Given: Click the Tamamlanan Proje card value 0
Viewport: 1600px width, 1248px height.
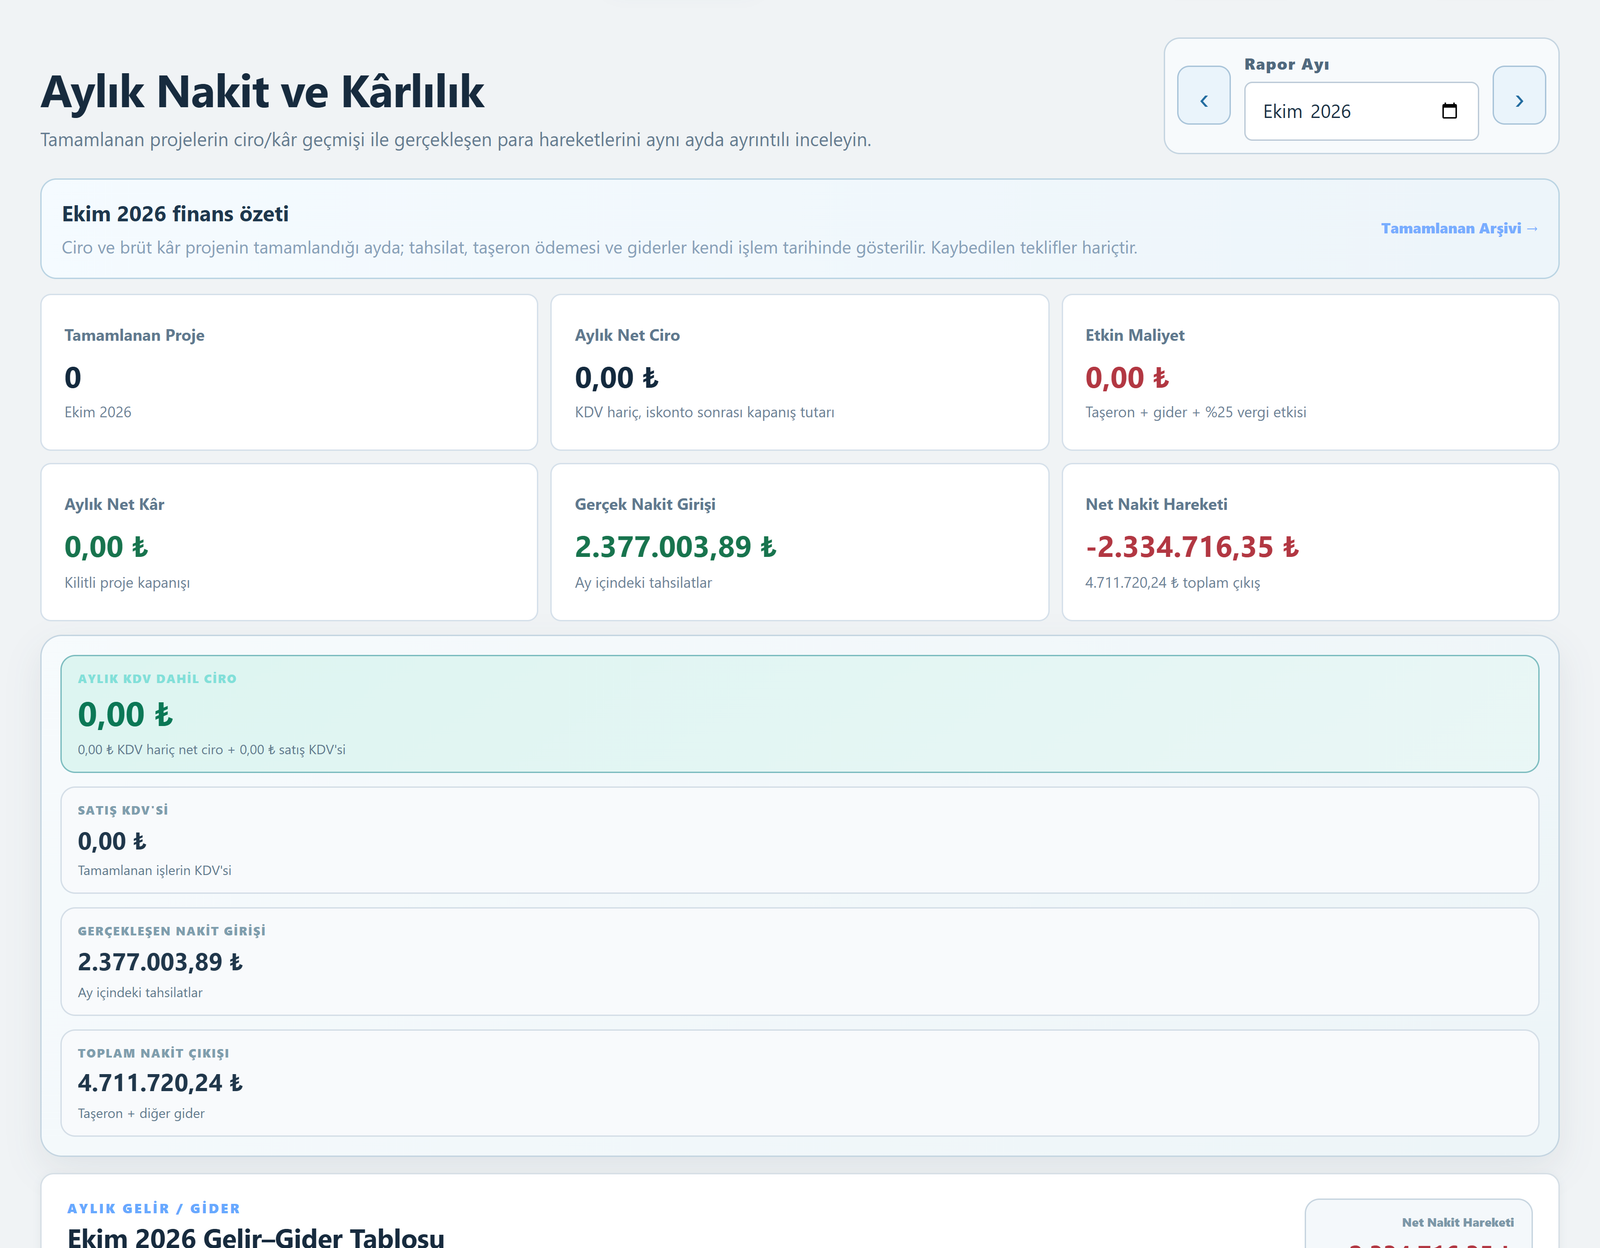Looking at the screenshot, I should (x=73, y=378).
